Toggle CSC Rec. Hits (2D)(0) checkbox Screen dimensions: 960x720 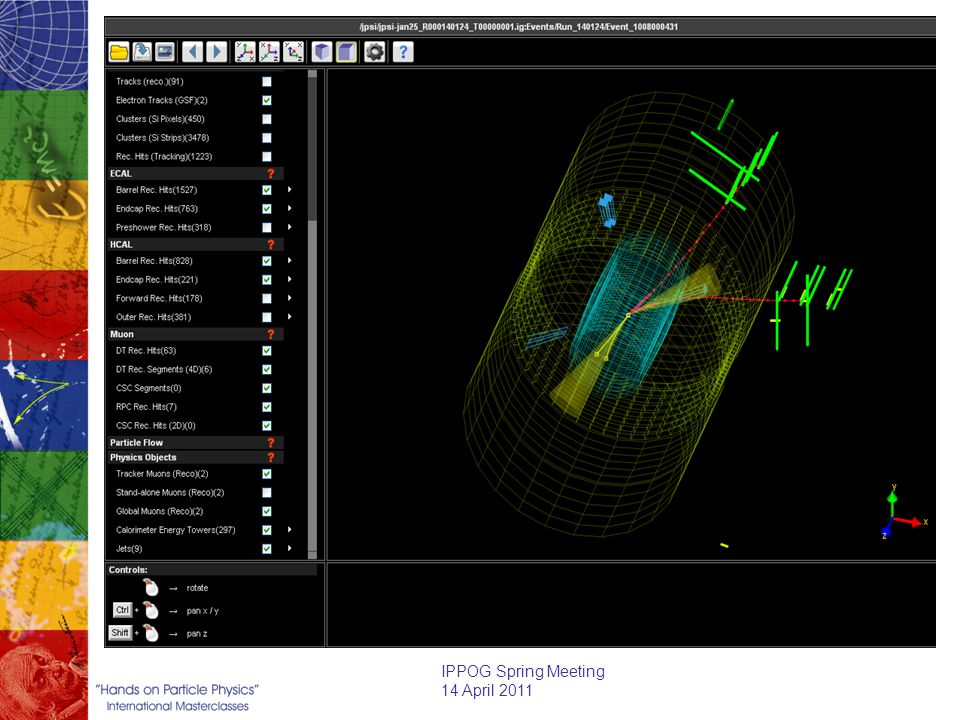(x=267, y=426)
